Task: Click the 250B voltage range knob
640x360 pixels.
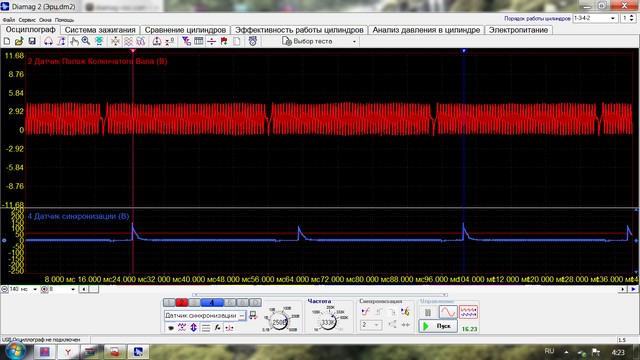Action: [x=280, y=322]
